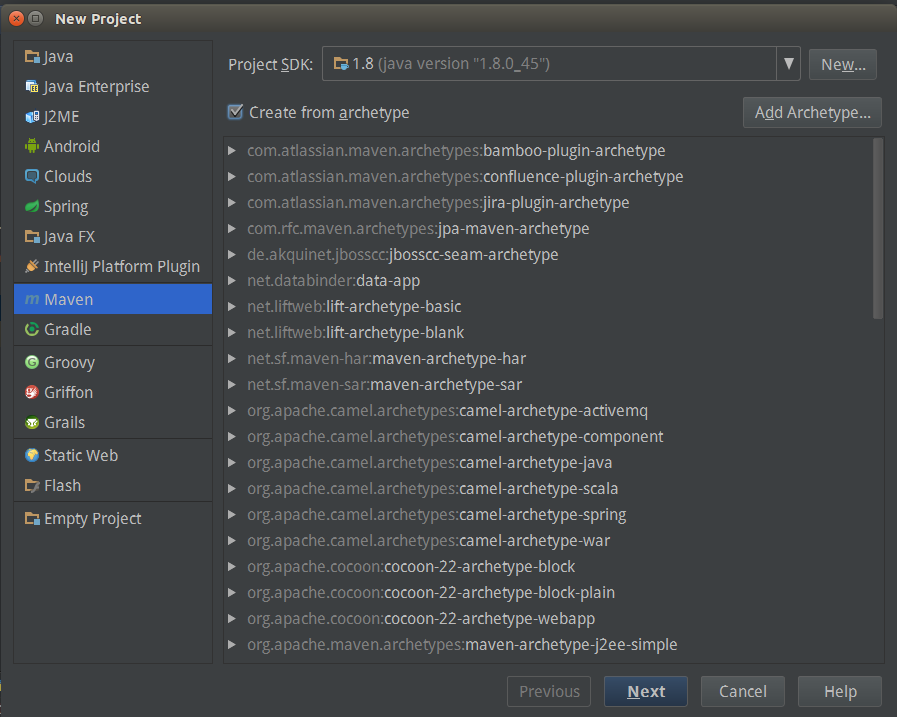Choose the Groovy 'G' icon
Viewport: 897px width, 717px height.
click(32, 362)
